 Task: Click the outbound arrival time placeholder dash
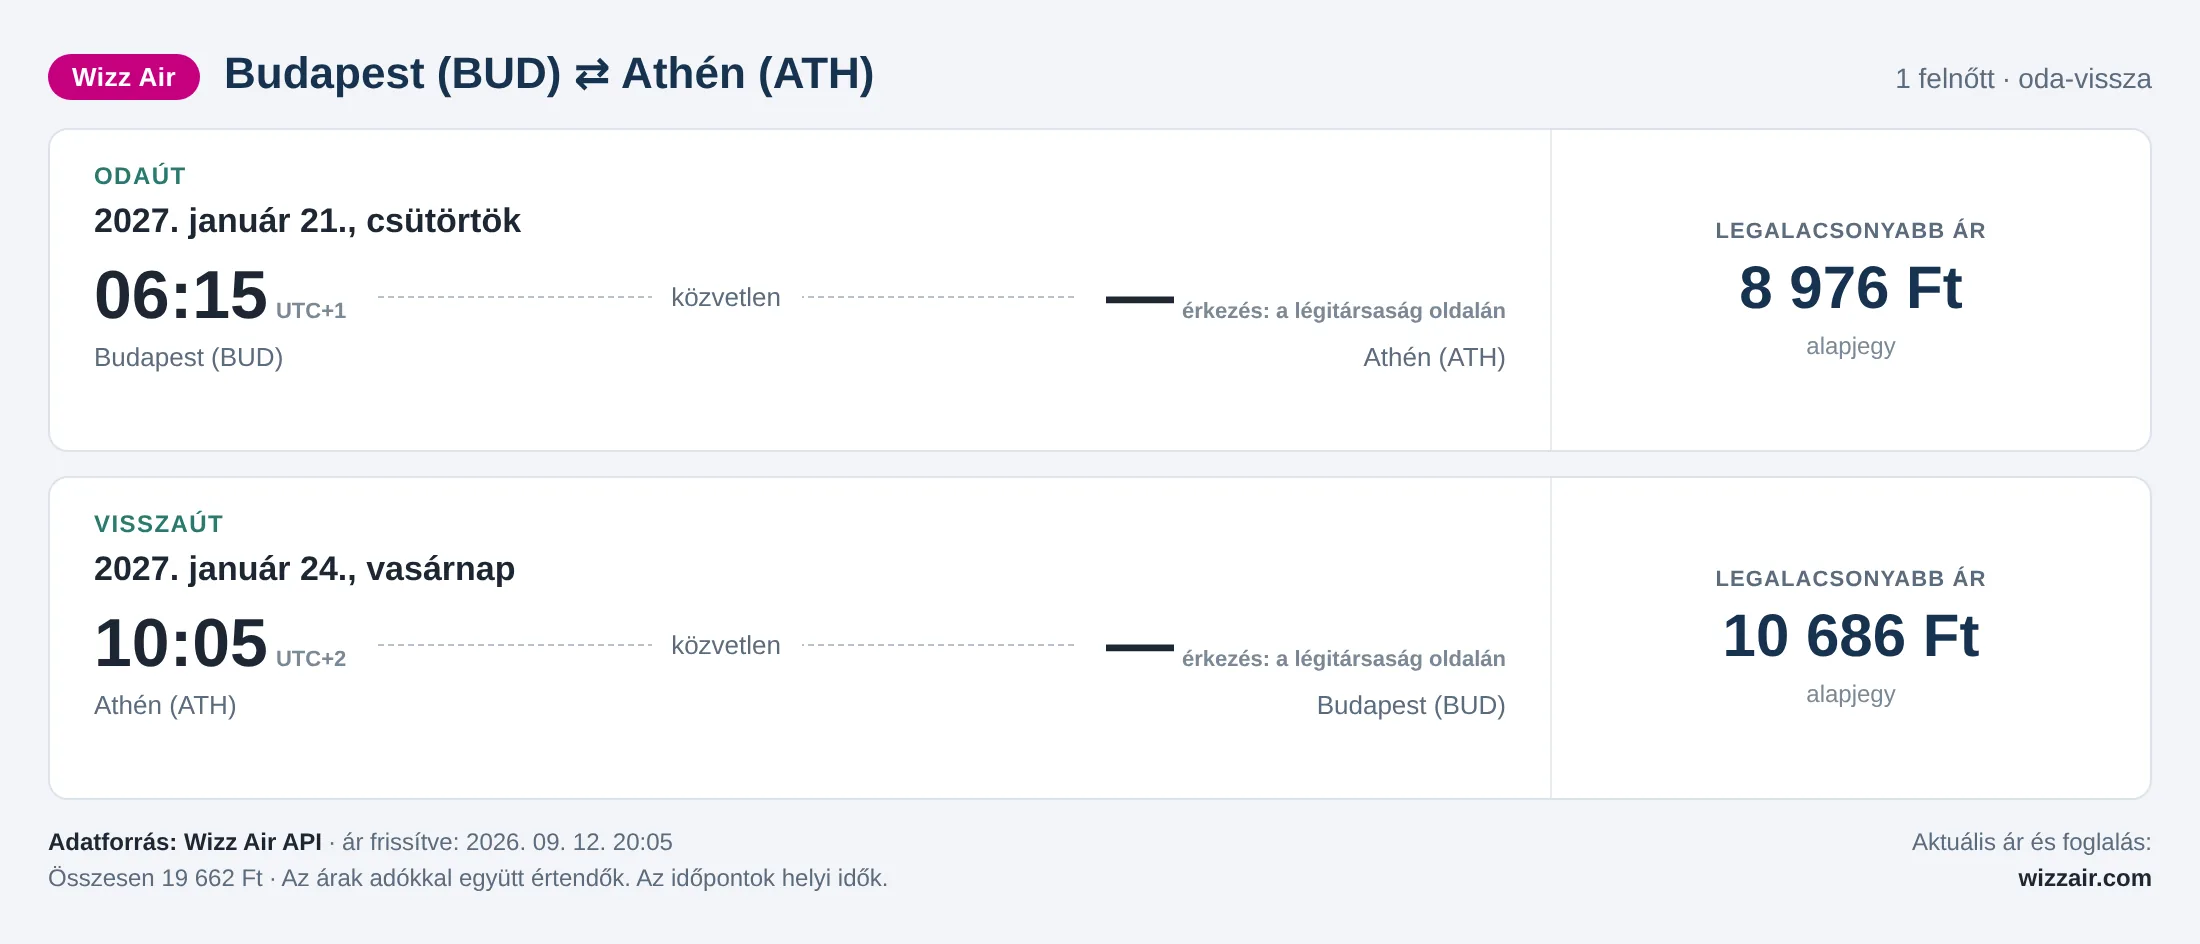click(x=1140, y=299)
